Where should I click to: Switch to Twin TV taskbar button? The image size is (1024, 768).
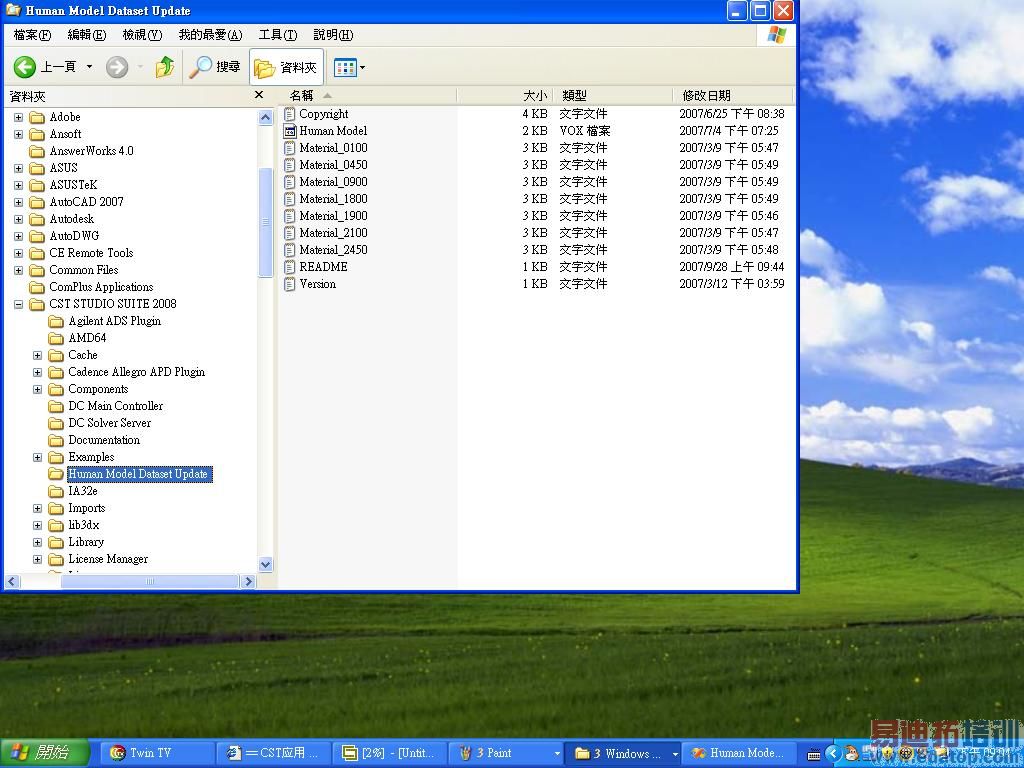click(157, 753)
